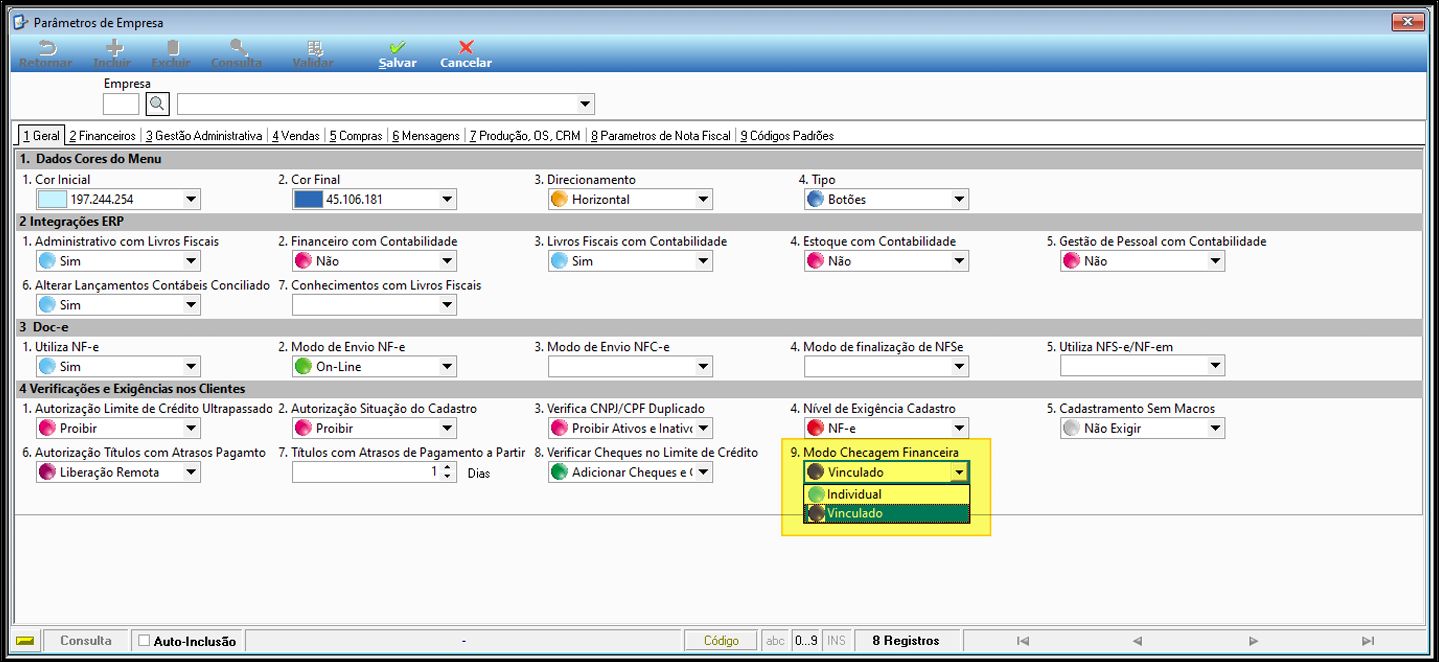This screenshot has width=1439, height=662.
Task: Go to first record navigation arrow
Action: (x=1022, y=640)
